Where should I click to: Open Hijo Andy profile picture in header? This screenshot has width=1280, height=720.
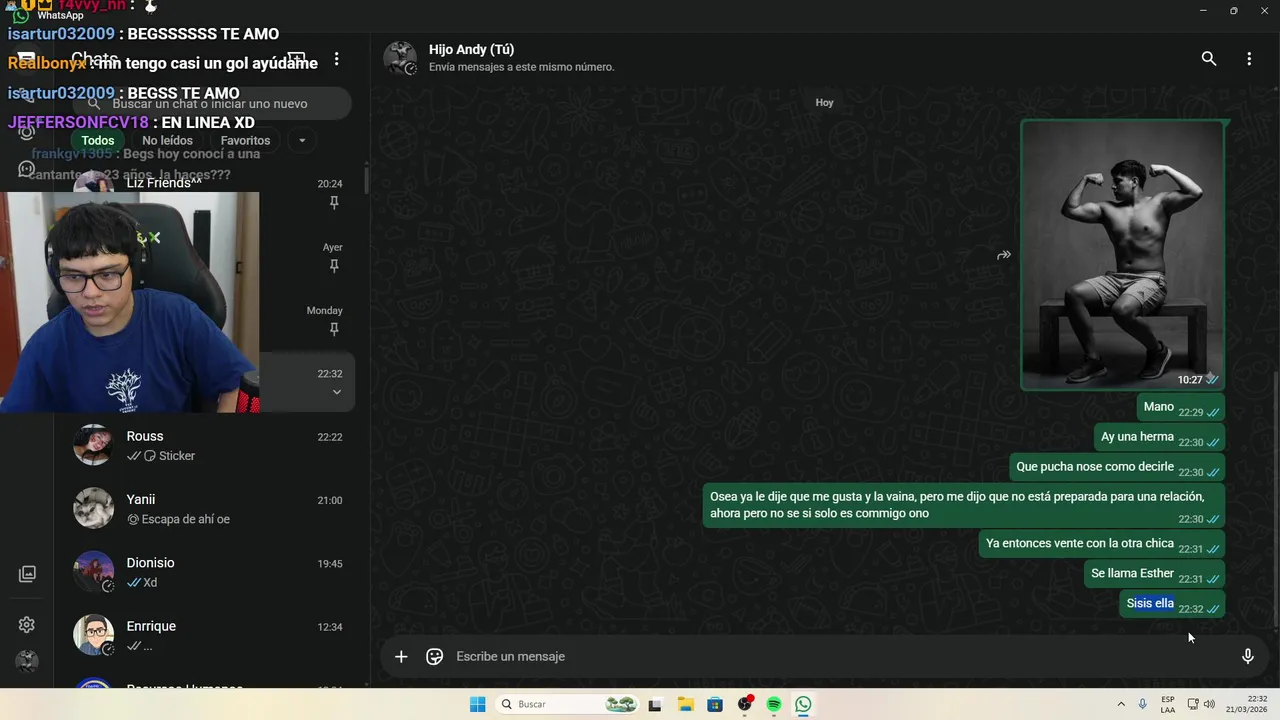point(400,58)
